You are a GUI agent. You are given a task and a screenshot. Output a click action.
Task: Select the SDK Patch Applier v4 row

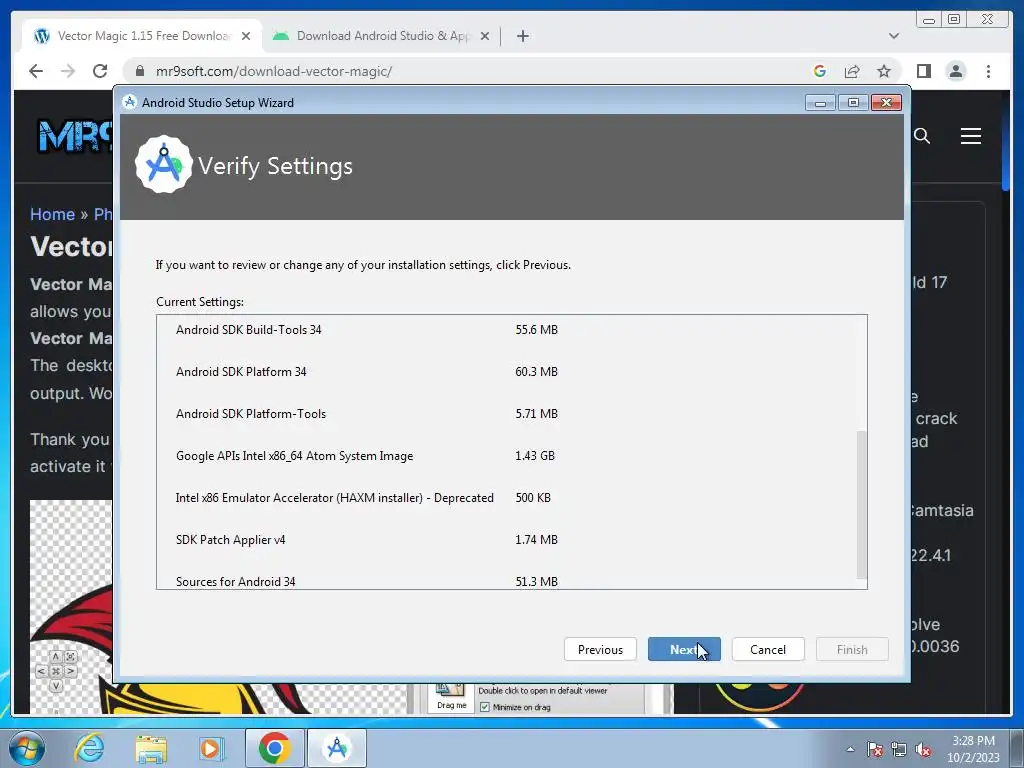click(x=511, y=539)
